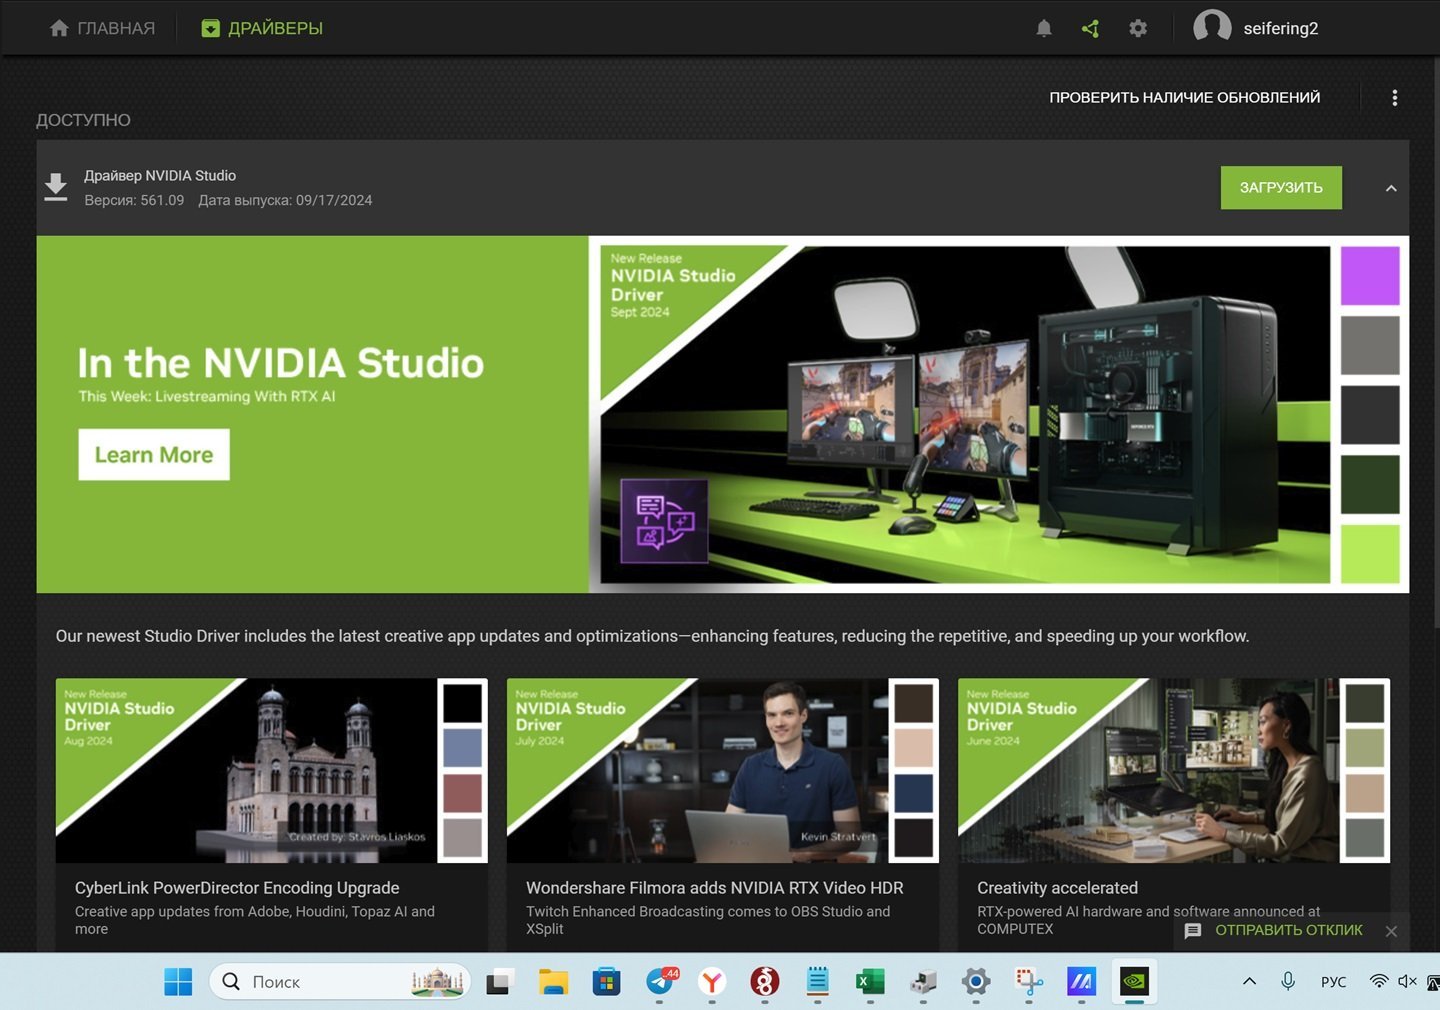
Task: Switch to the ДРАЙВЕРЫ tab
Action: tap(262, 28)
